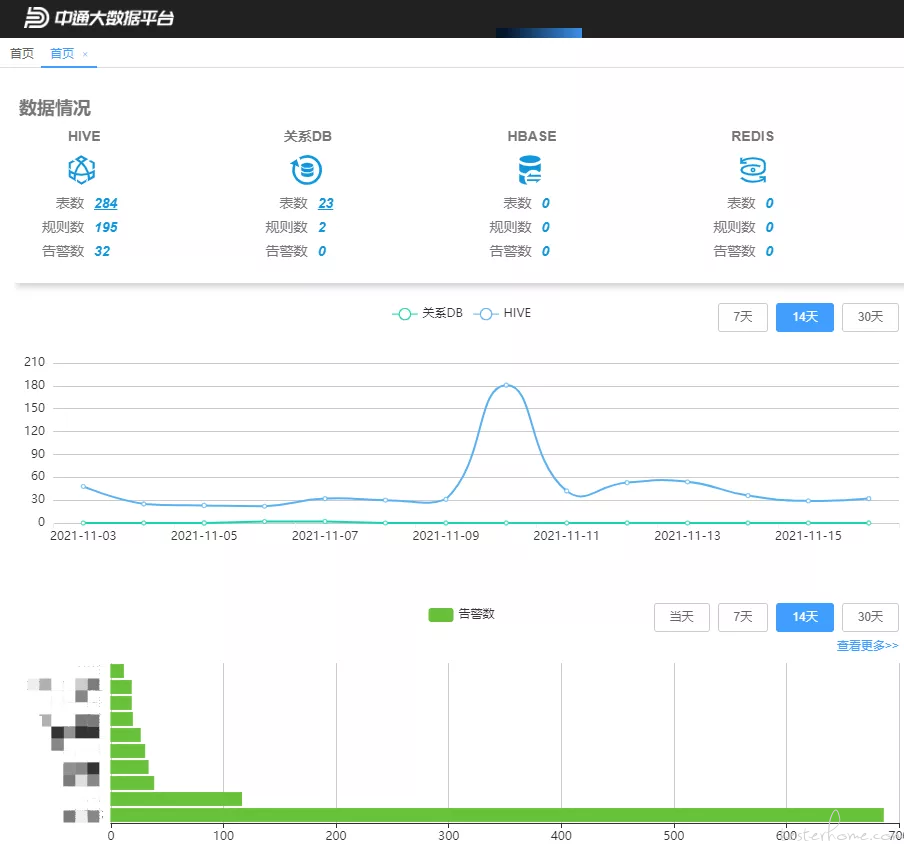Click the REDIS 表数 value 0
This screenshot has height=854, width=904.
770,204
